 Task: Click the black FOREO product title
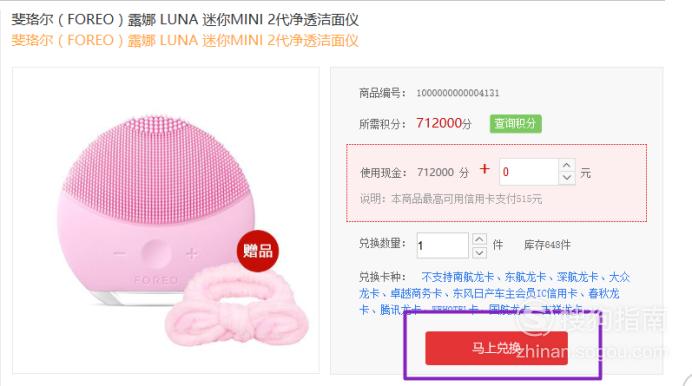point(184,20)
